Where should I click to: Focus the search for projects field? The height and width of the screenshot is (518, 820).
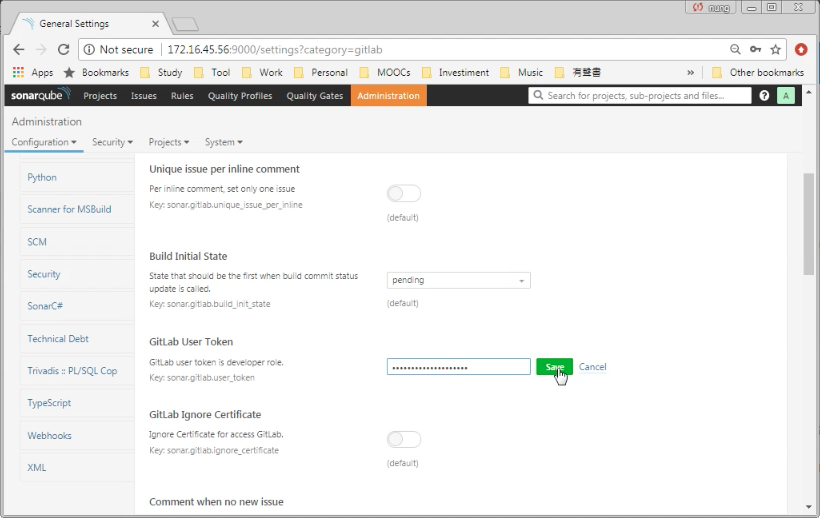[x=640, y=96]
